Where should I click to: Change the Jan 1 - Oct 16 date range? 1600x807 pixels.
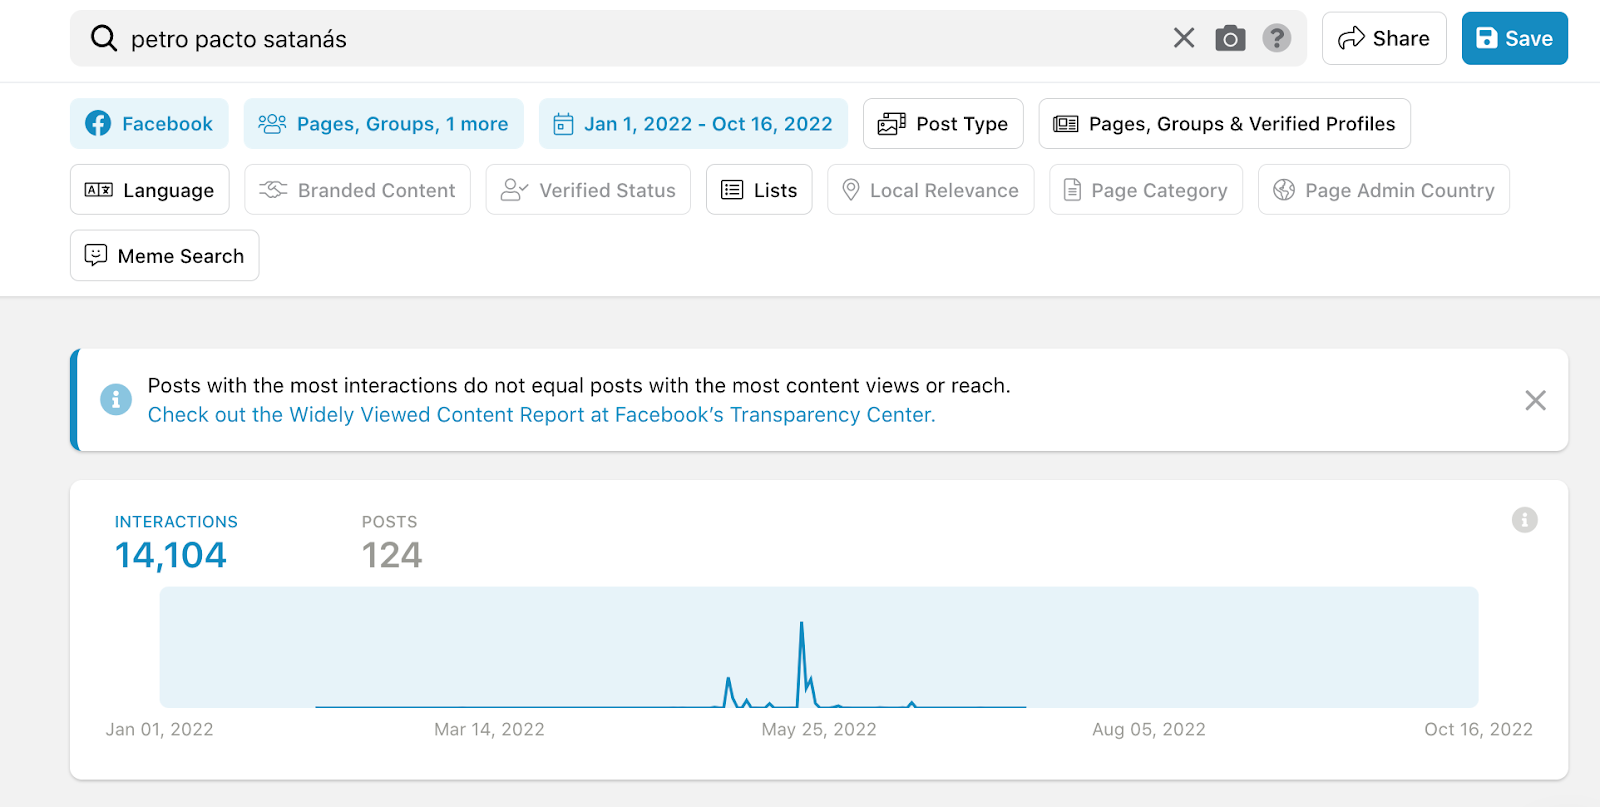pos(693,124)
